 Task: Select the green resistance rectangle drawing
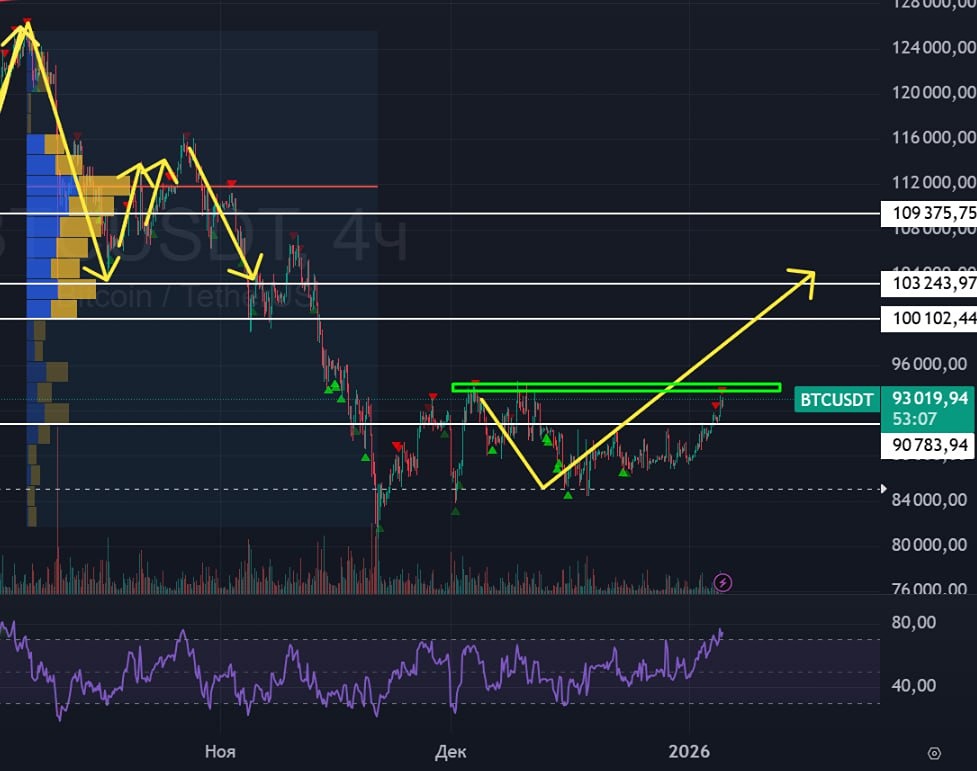point(616,388)
